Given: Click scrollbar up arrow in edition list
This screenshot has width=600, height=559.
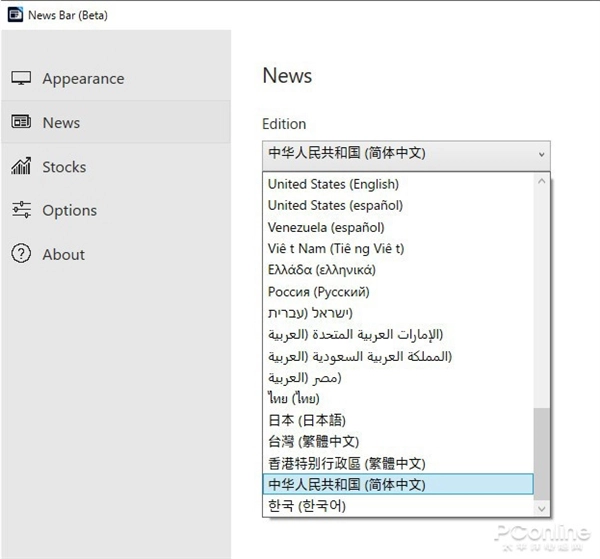Looking at the screenshot, I should [x=541, y=182].
